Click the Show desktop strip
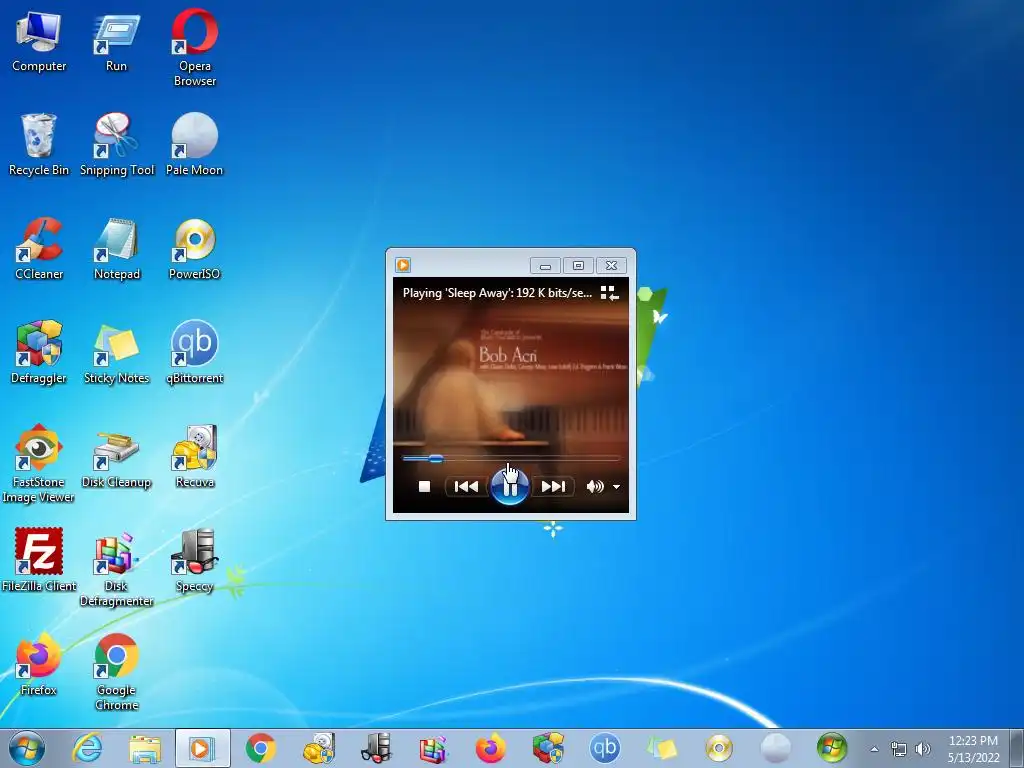Screen dimensions: 1024x768 pos(1017,749)
